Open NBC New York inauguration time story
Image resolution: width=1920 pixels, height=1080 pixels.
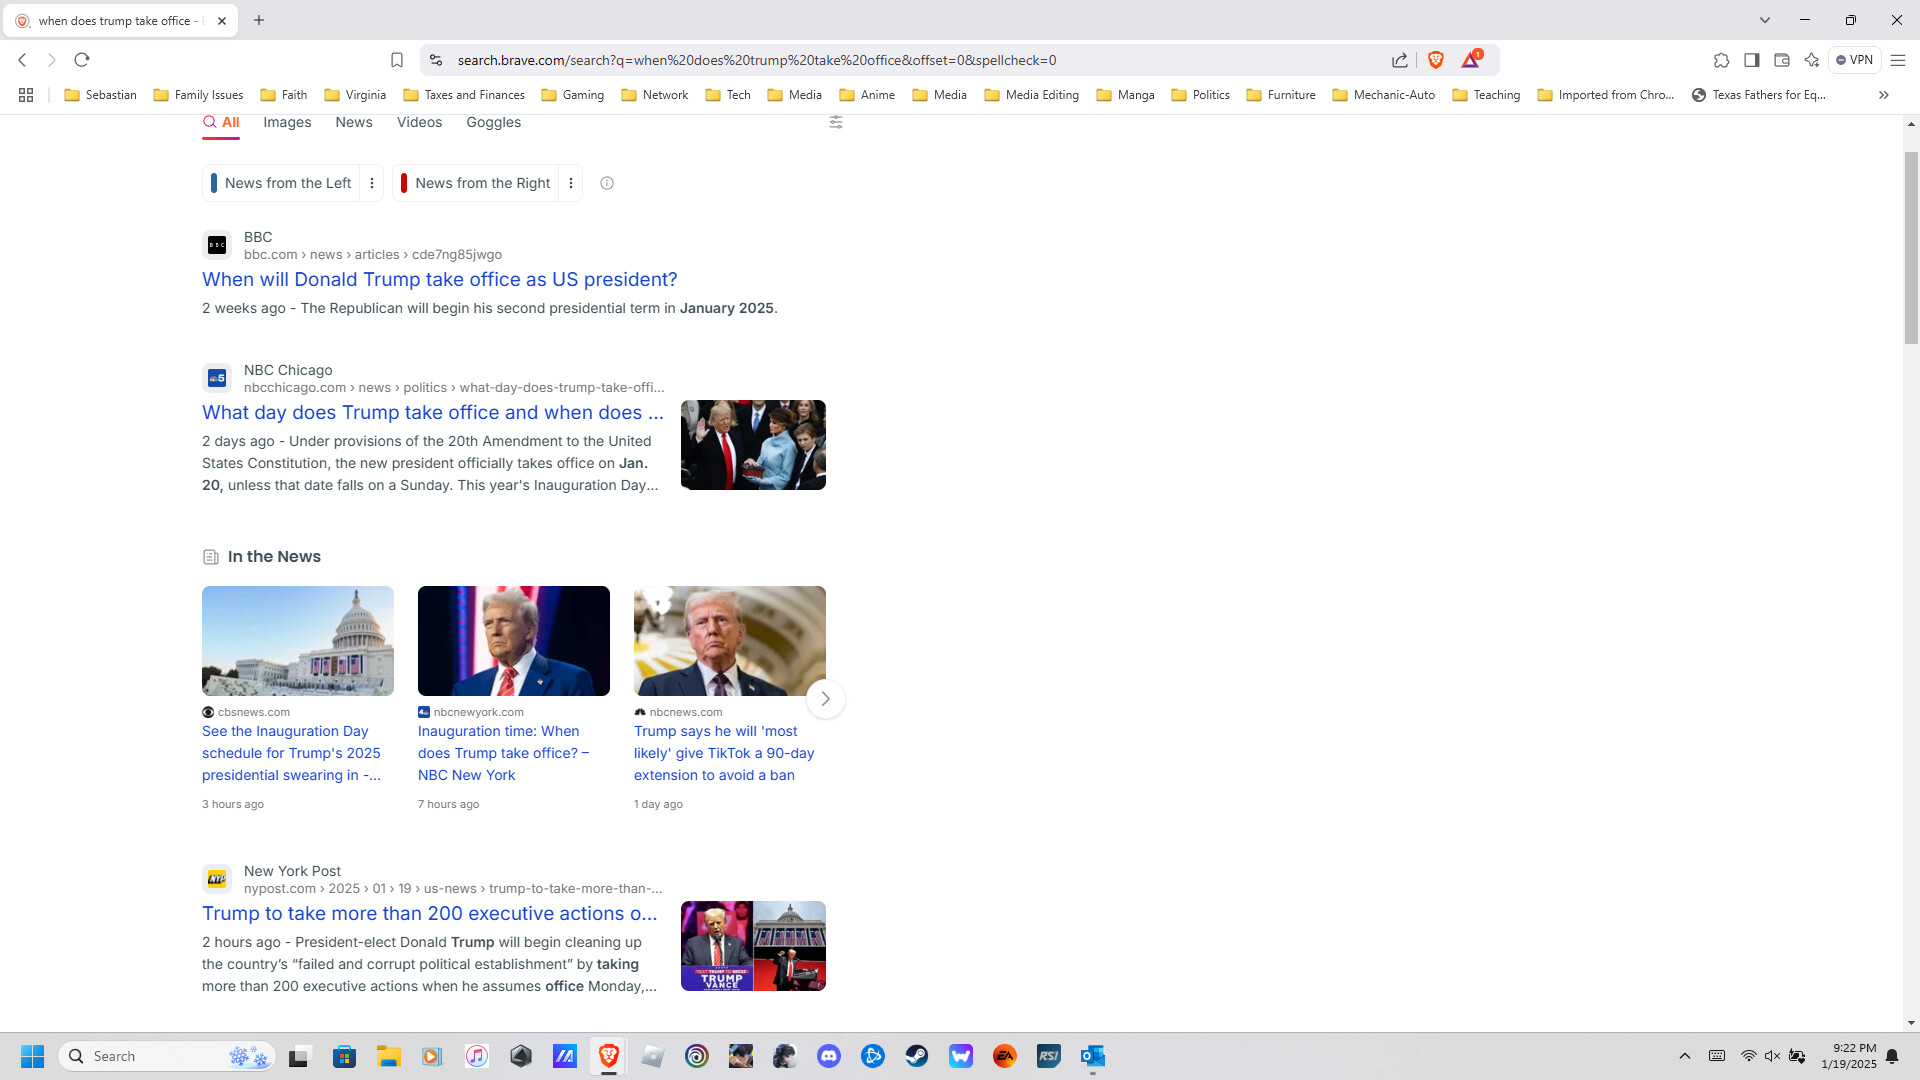(504, 753)
